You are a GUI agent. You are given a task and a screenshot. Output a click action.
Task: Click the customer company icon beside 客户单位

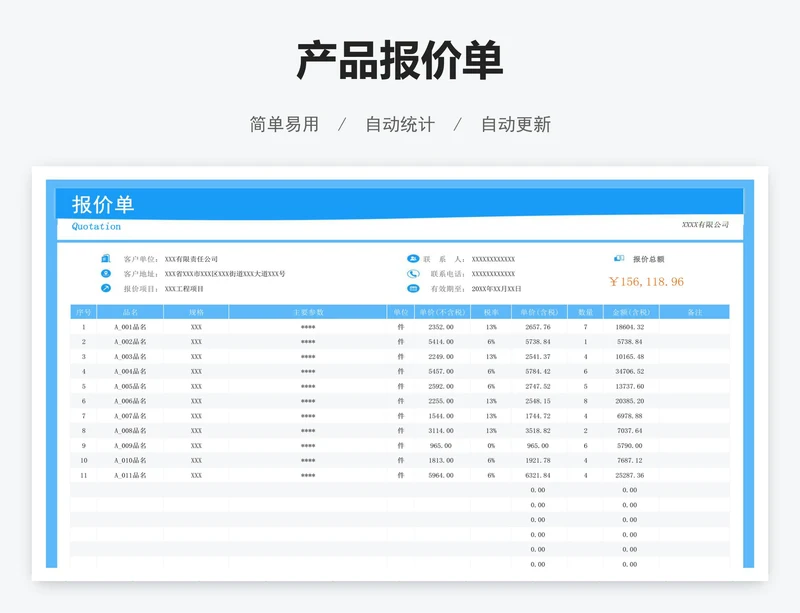[x=106, y=259]
